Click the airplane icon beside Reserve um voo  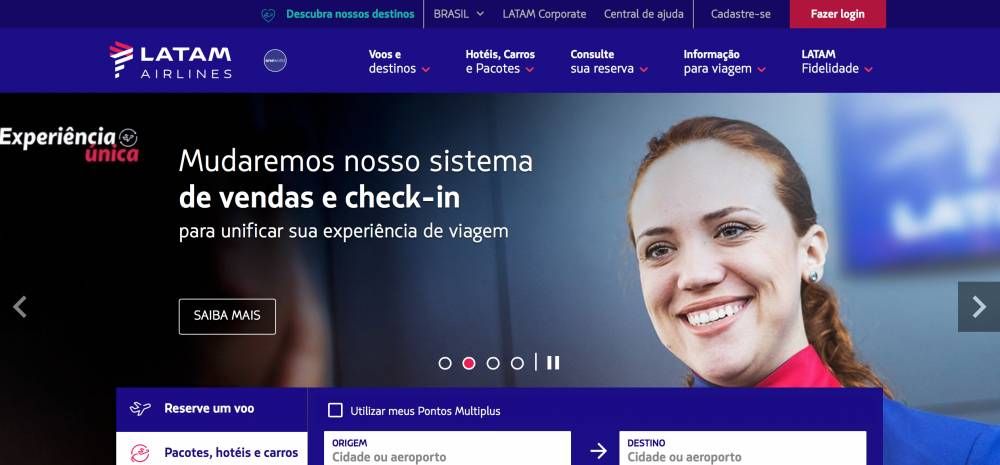[x=140, y=409]
